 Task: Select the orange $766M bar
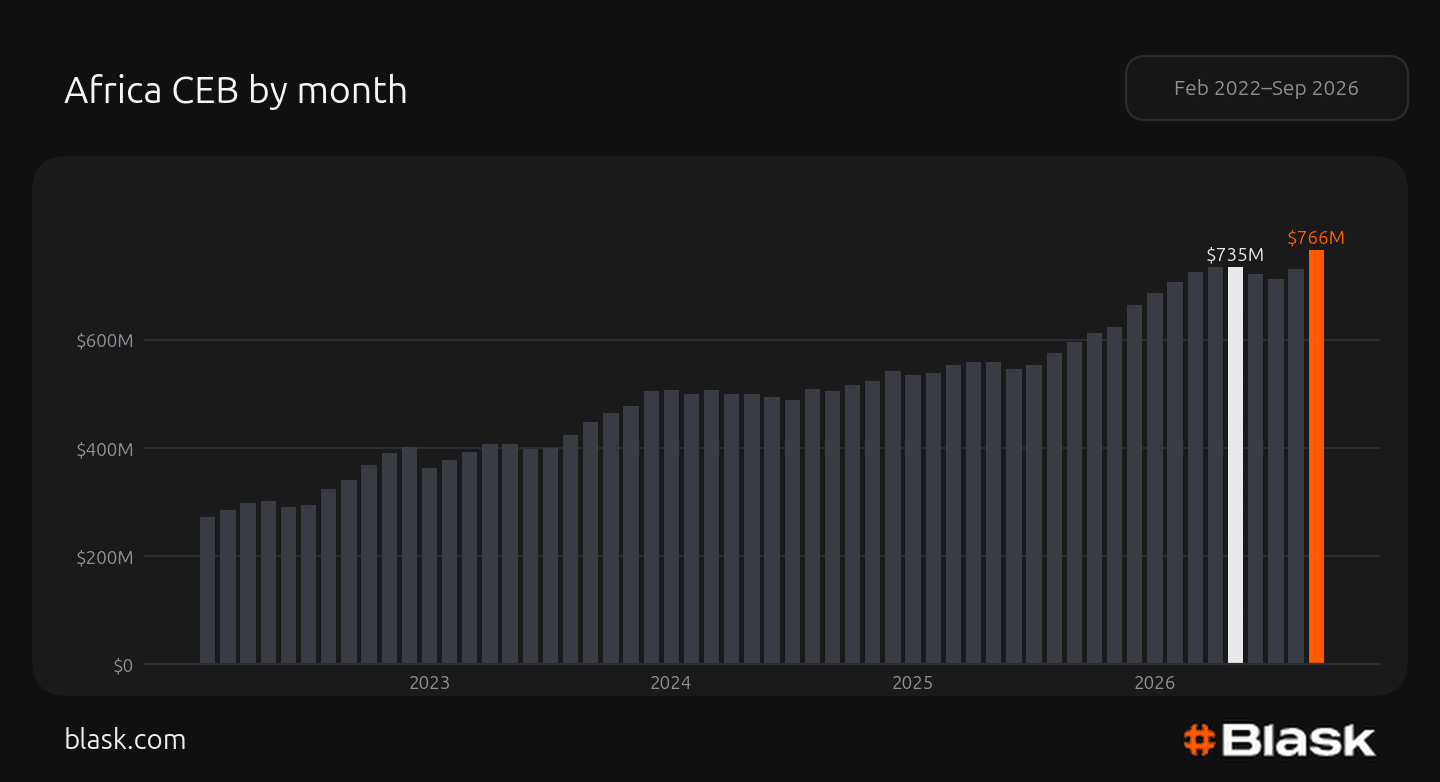click(1316, 456)
